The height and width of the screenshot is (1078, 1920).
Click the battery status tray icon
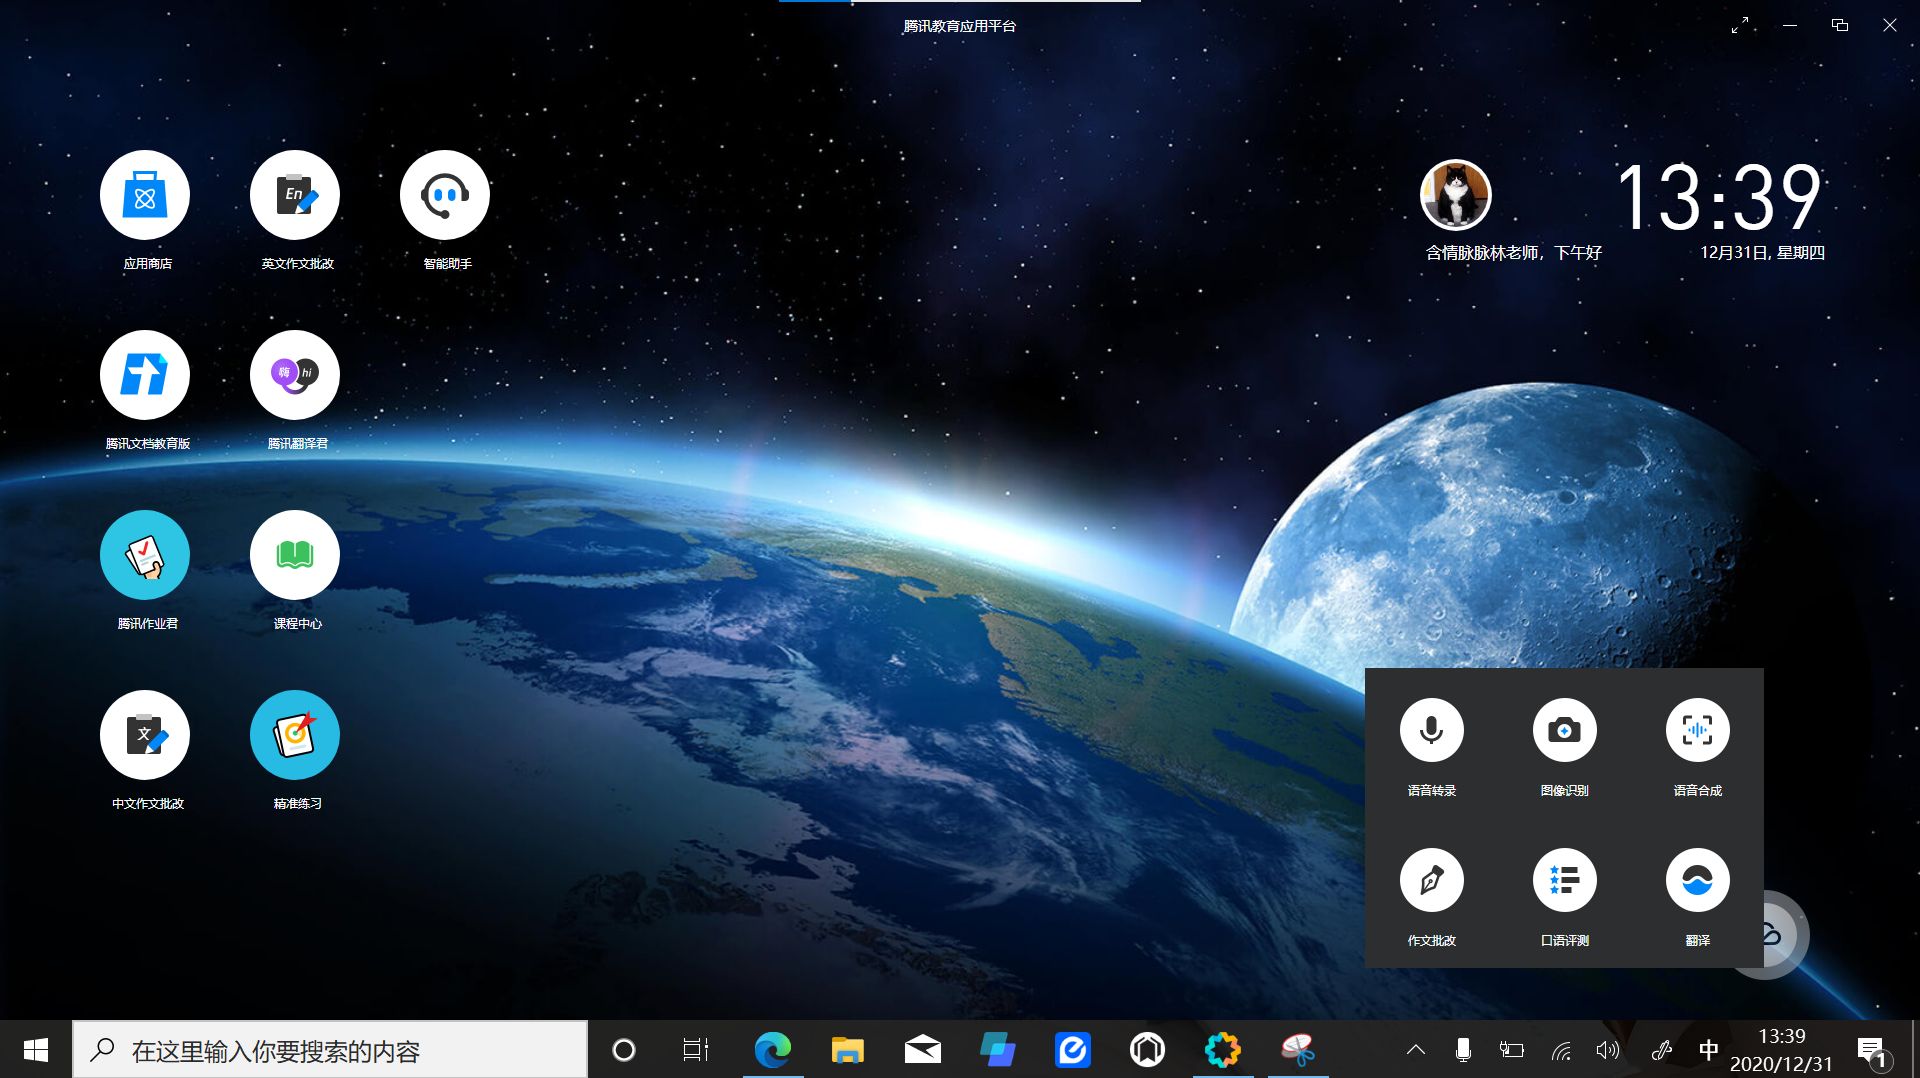coord(1511,1050)
